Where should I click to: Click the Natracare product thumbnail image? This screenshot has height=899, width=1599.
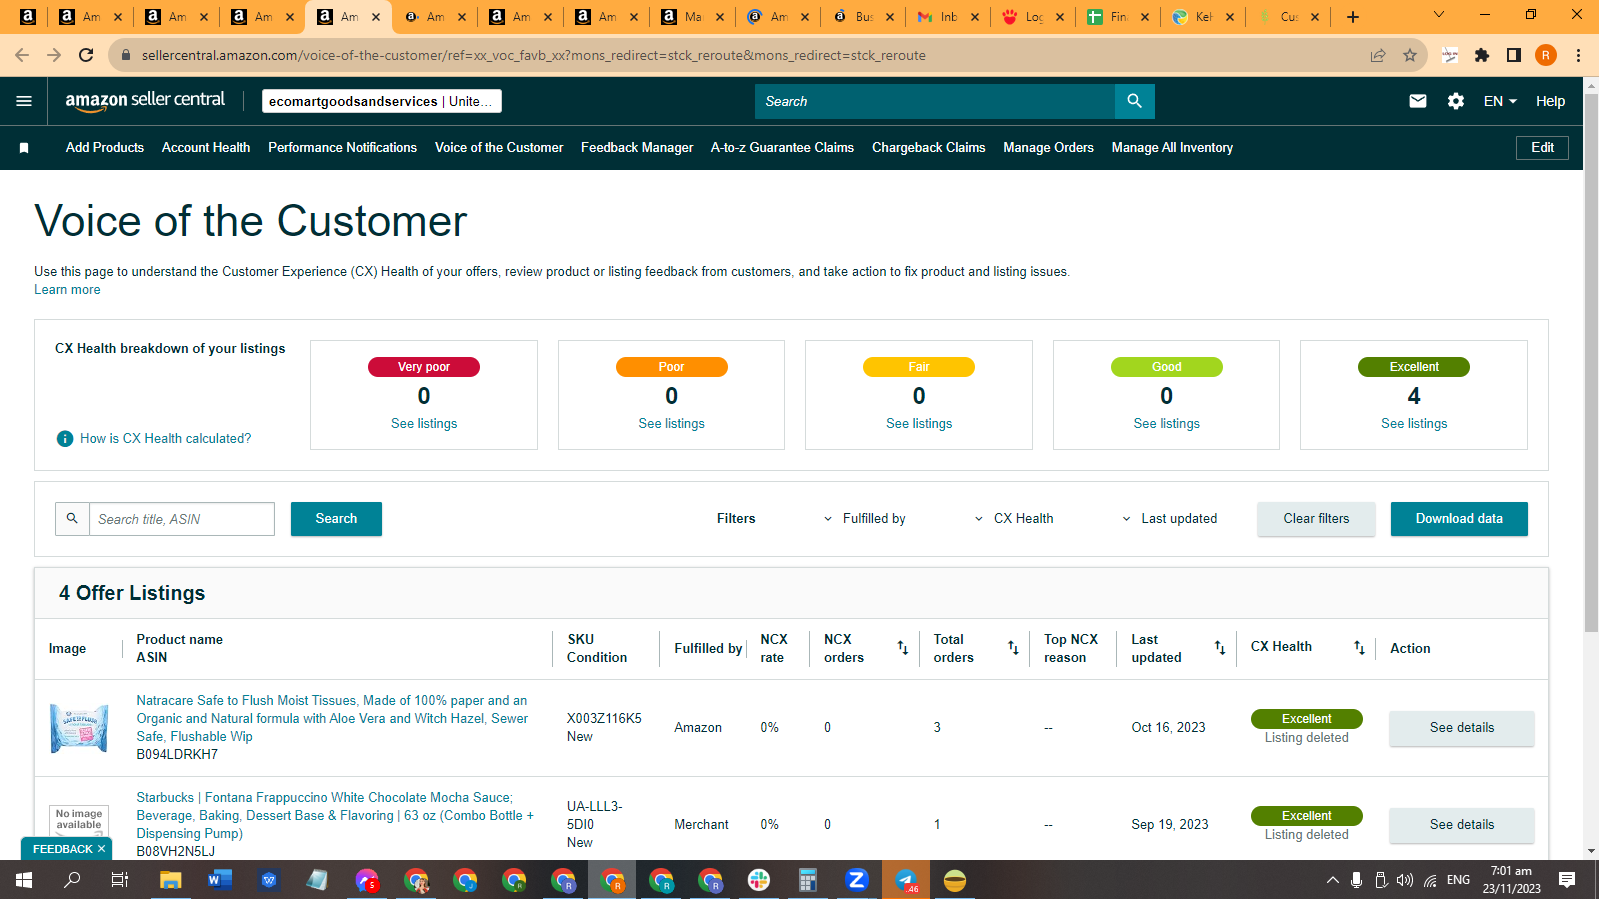(x=79, y=728)
